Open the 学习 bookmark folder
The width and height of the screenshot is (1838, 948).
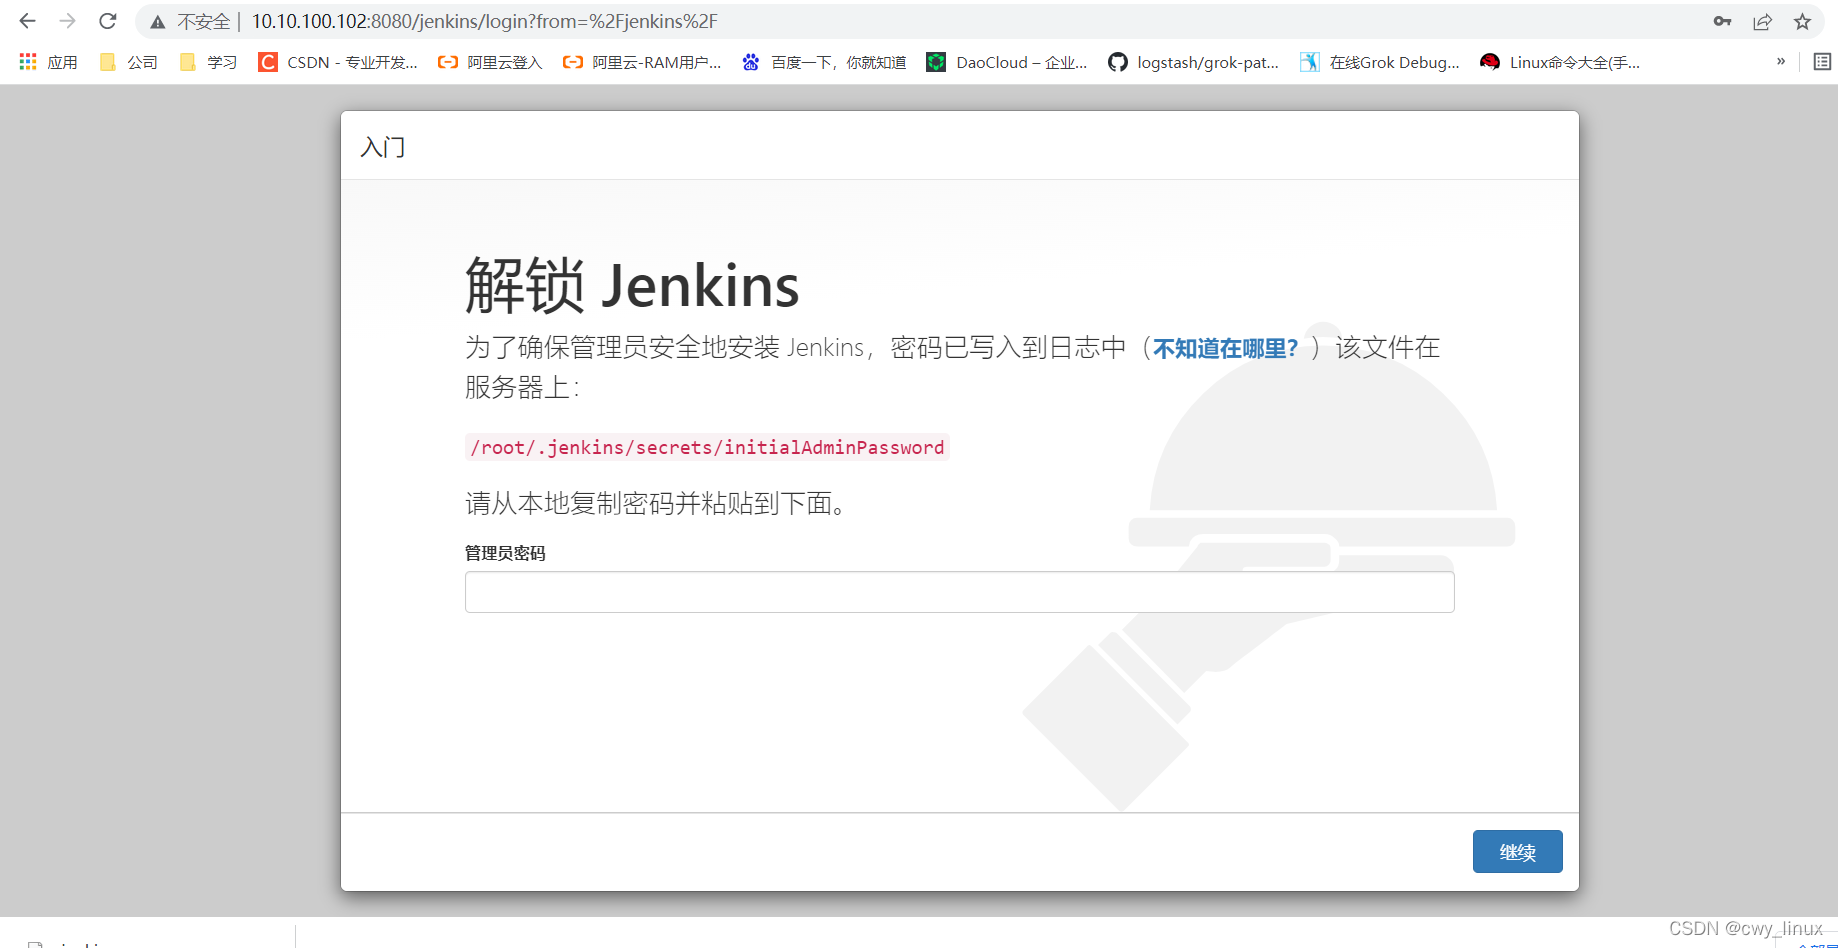[209, 62]
